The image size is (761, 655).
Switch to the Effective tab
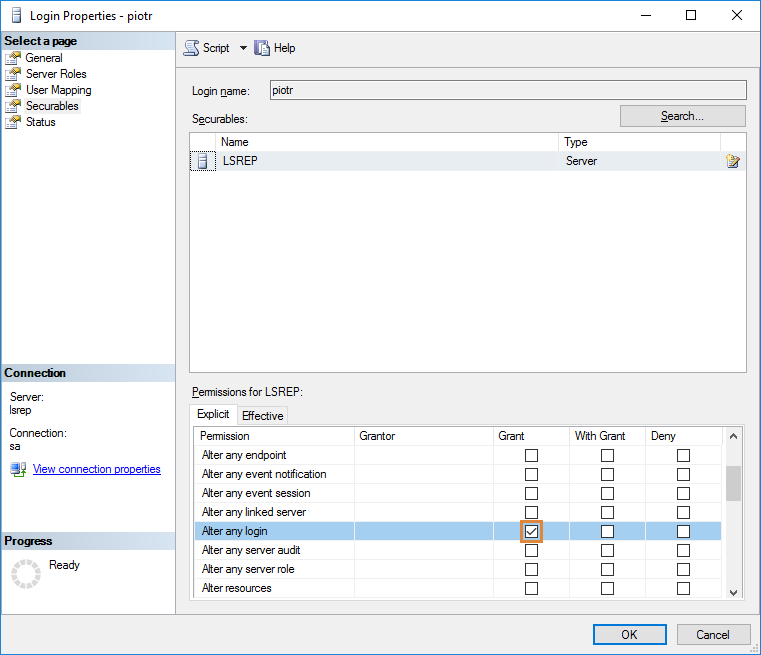[262, 416]
